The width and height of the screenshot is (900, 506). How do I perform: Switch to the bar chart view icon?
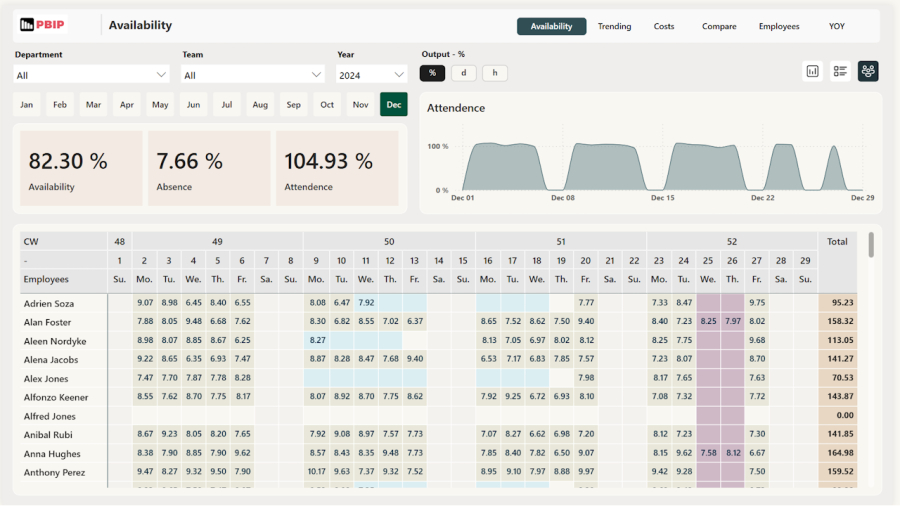pos(812,71)
